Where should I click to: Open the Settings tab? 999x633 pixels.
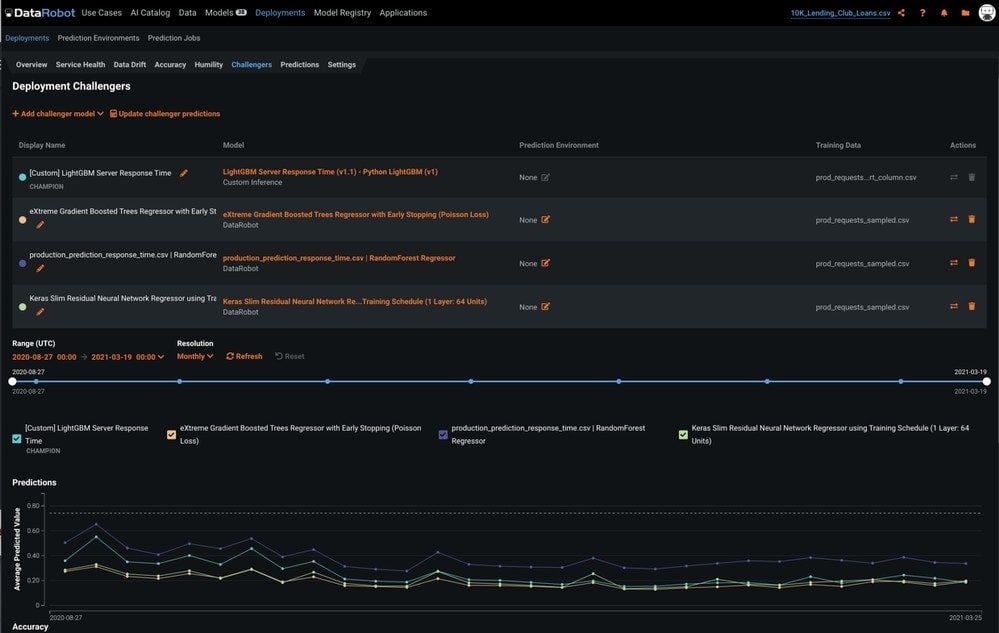(x=341, y=65)
